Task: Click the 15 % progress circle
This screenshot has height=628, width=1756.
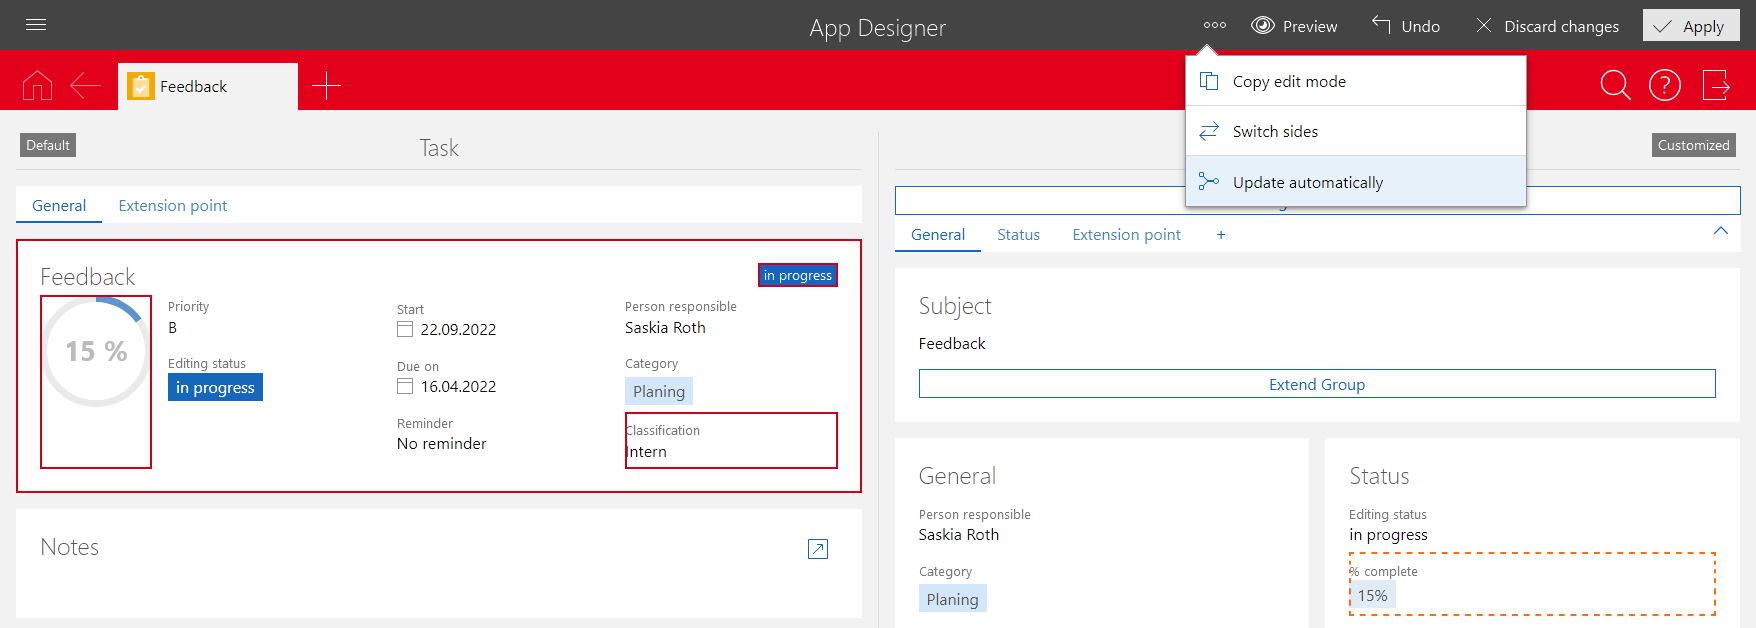Action: [96, 352]
